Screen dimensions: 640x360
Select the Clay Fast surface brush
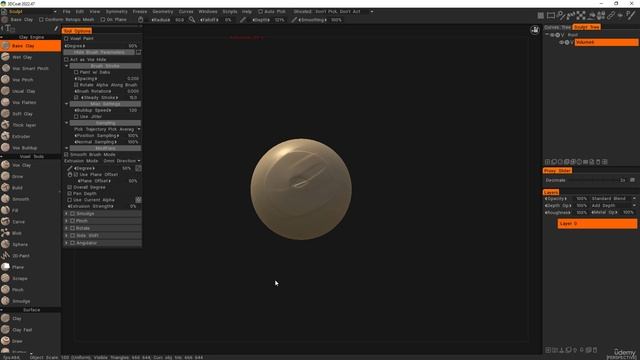[31, 330]
